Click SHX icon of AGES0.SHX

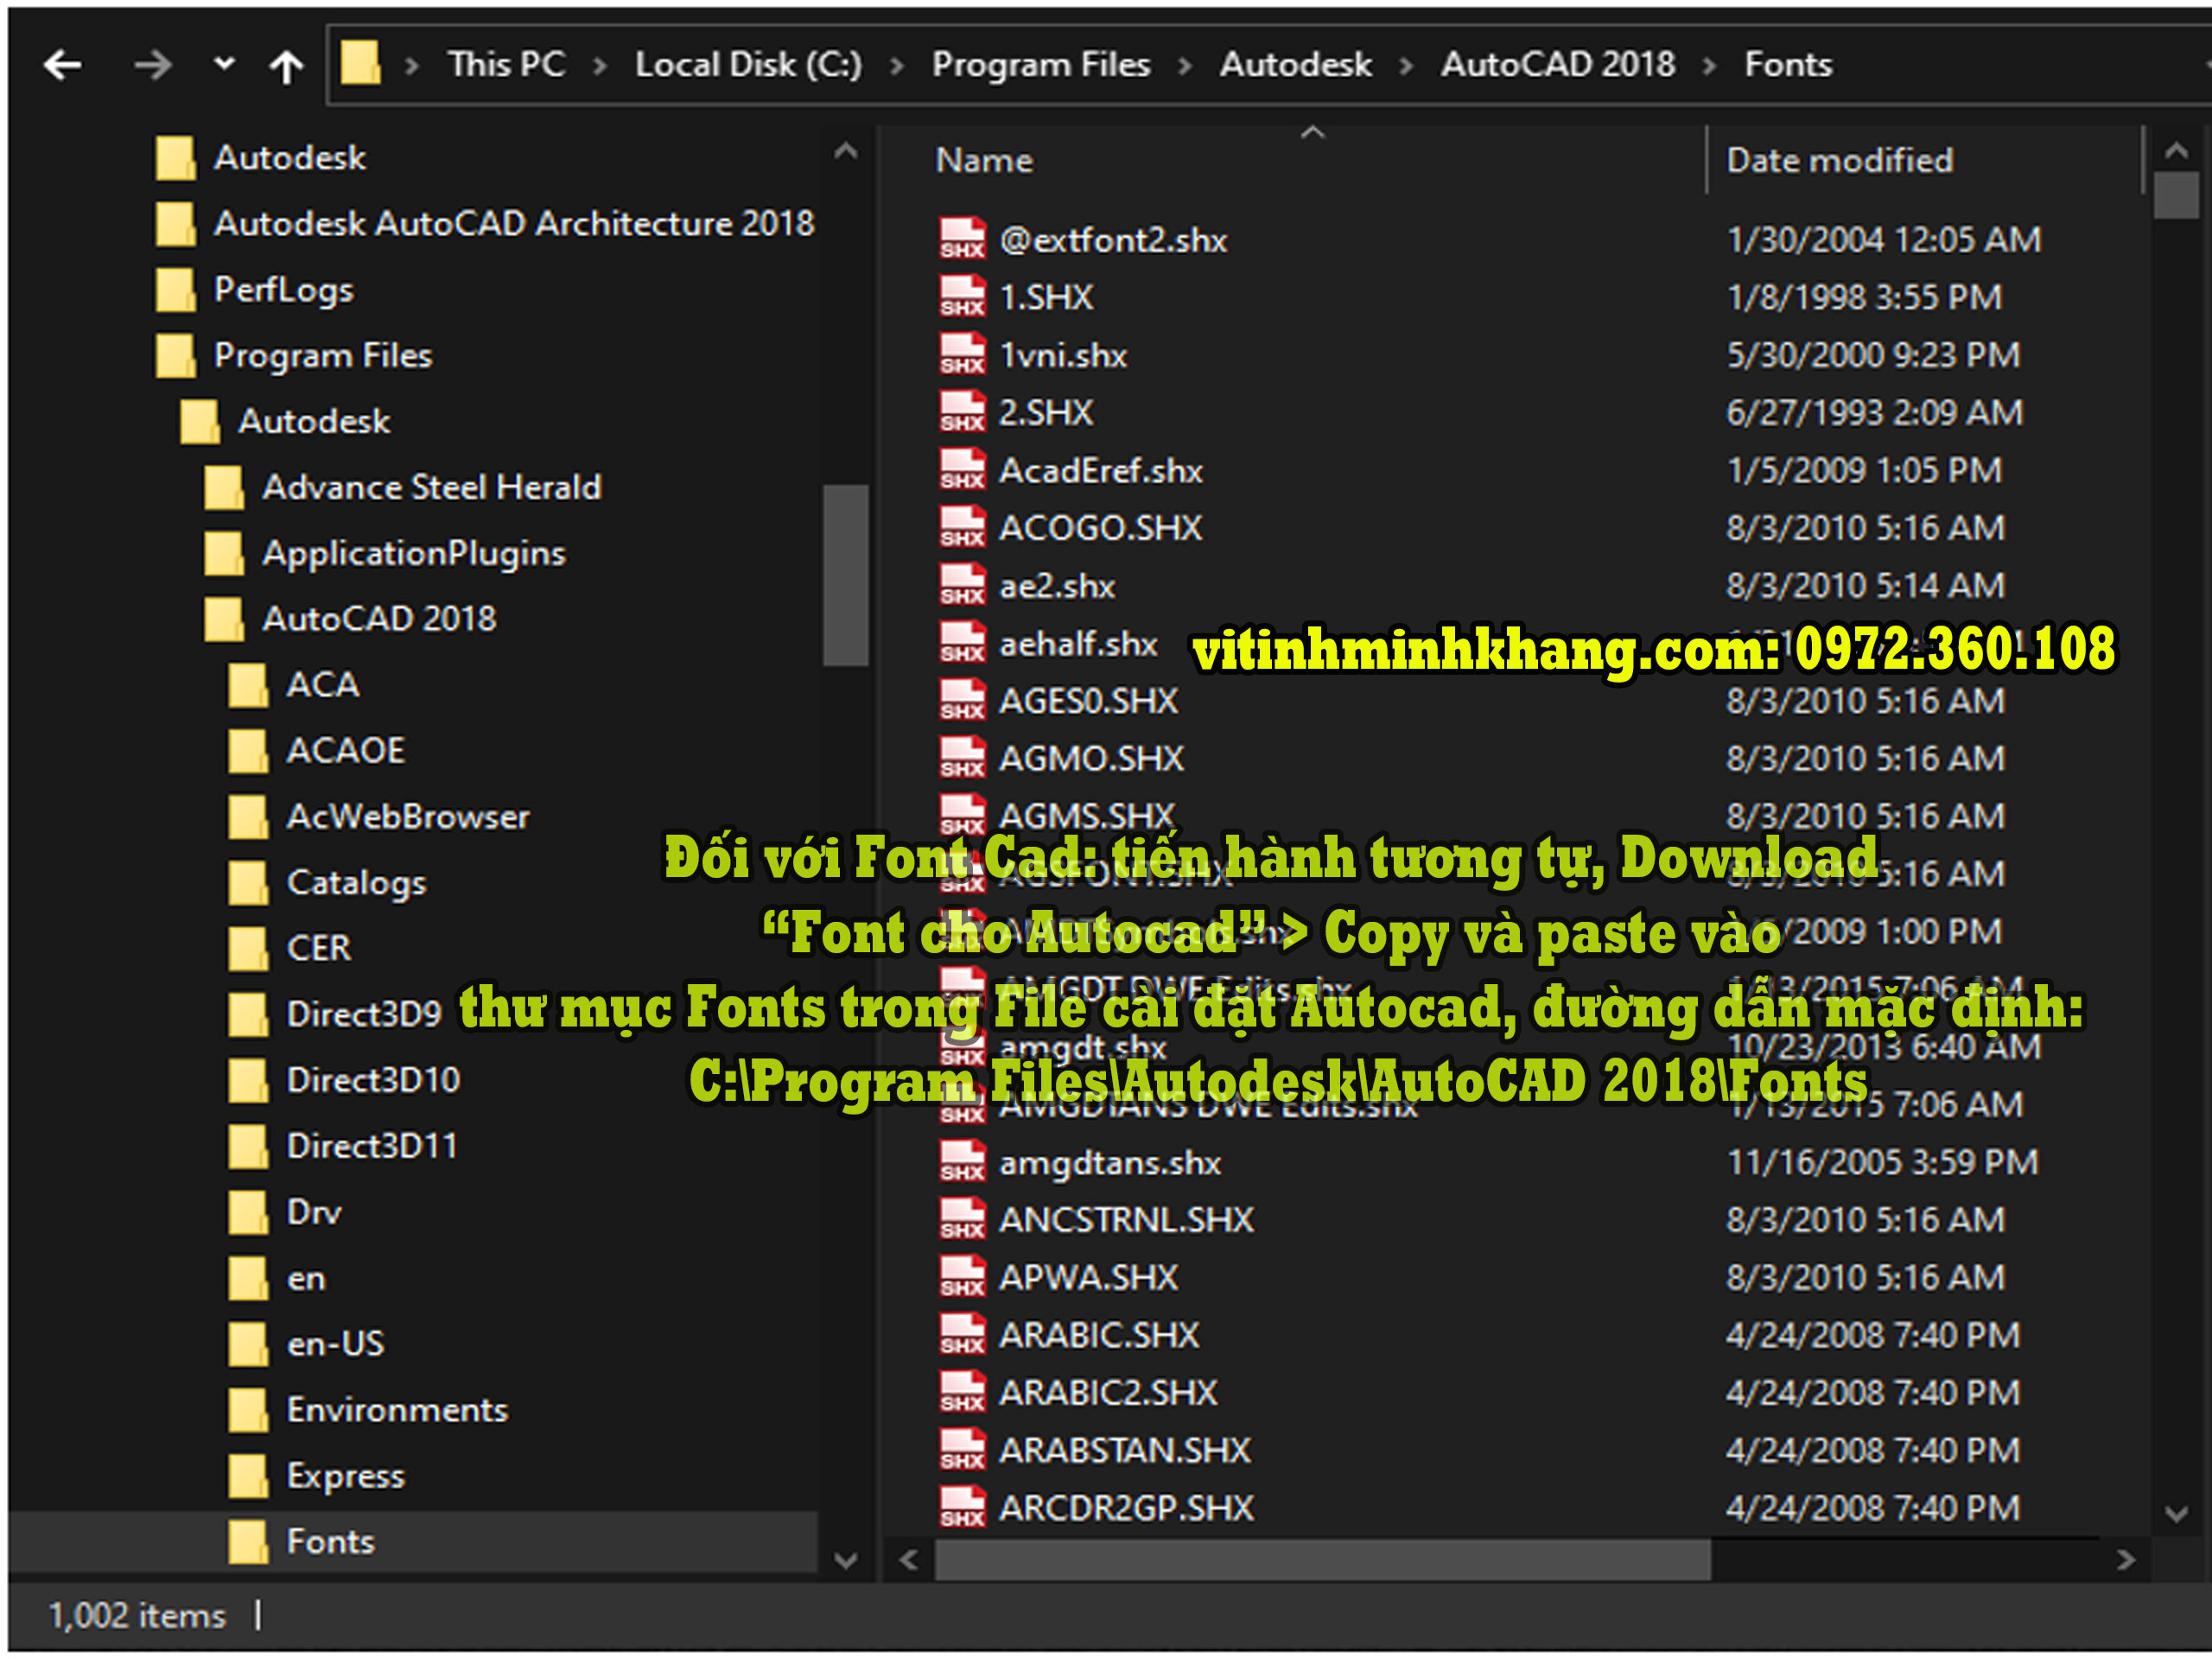(x=962, y=700)
